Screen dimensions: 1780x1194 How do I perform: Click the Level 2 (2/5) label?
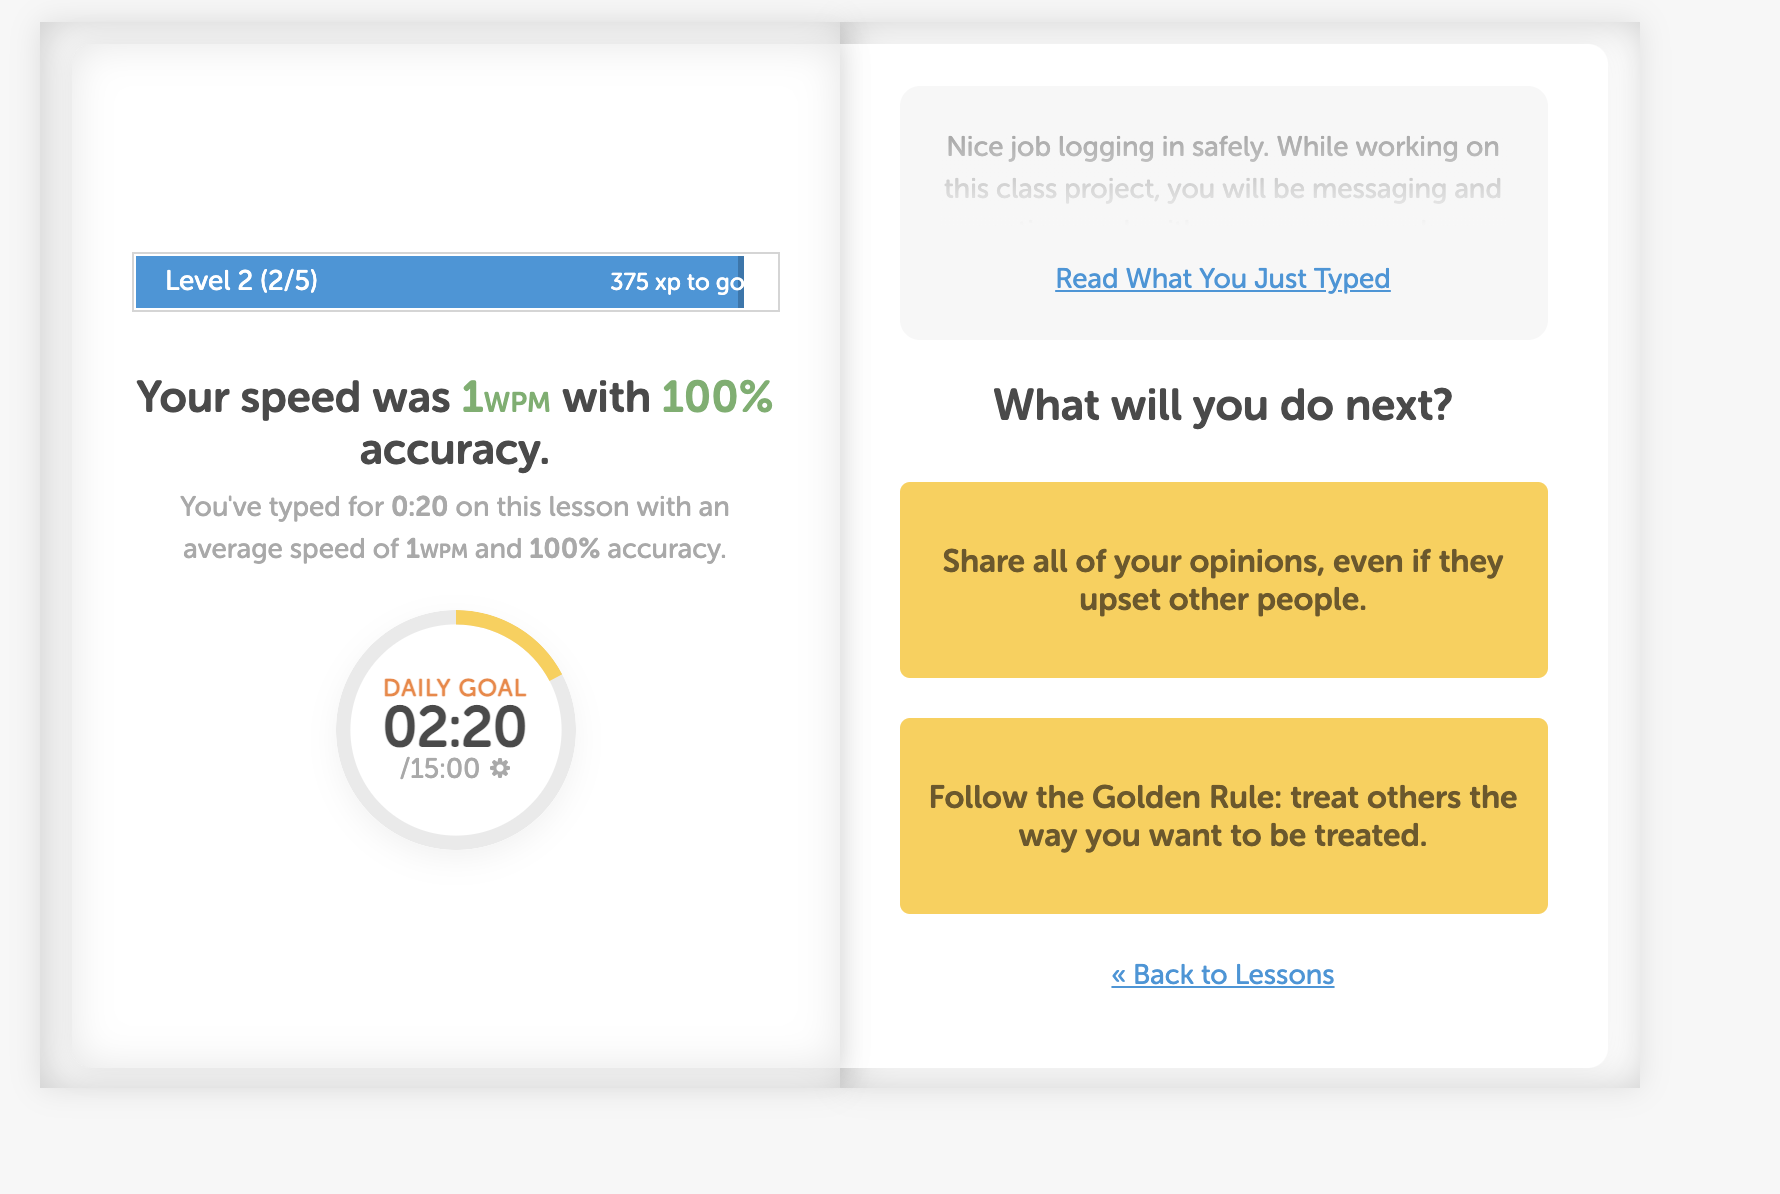click(241, 280)
